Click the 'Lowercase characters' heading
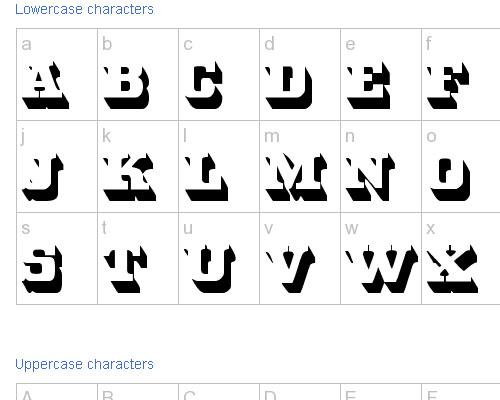 84,9
